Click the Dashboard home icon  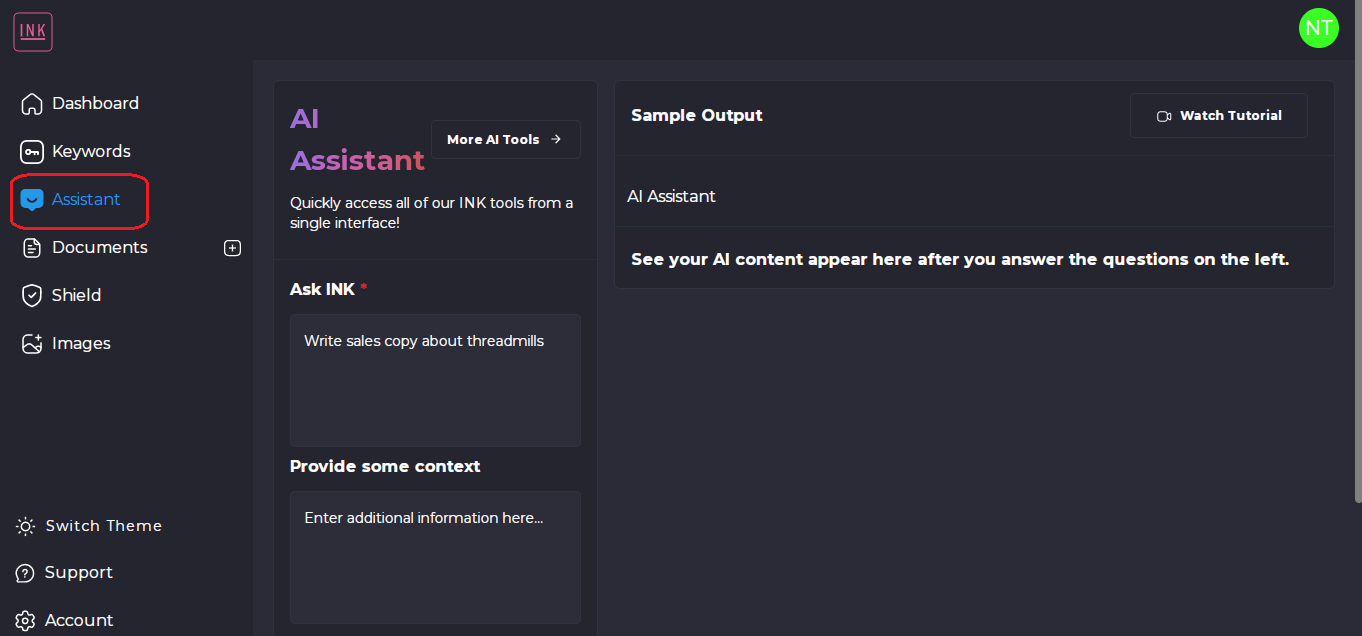point(32,103)
